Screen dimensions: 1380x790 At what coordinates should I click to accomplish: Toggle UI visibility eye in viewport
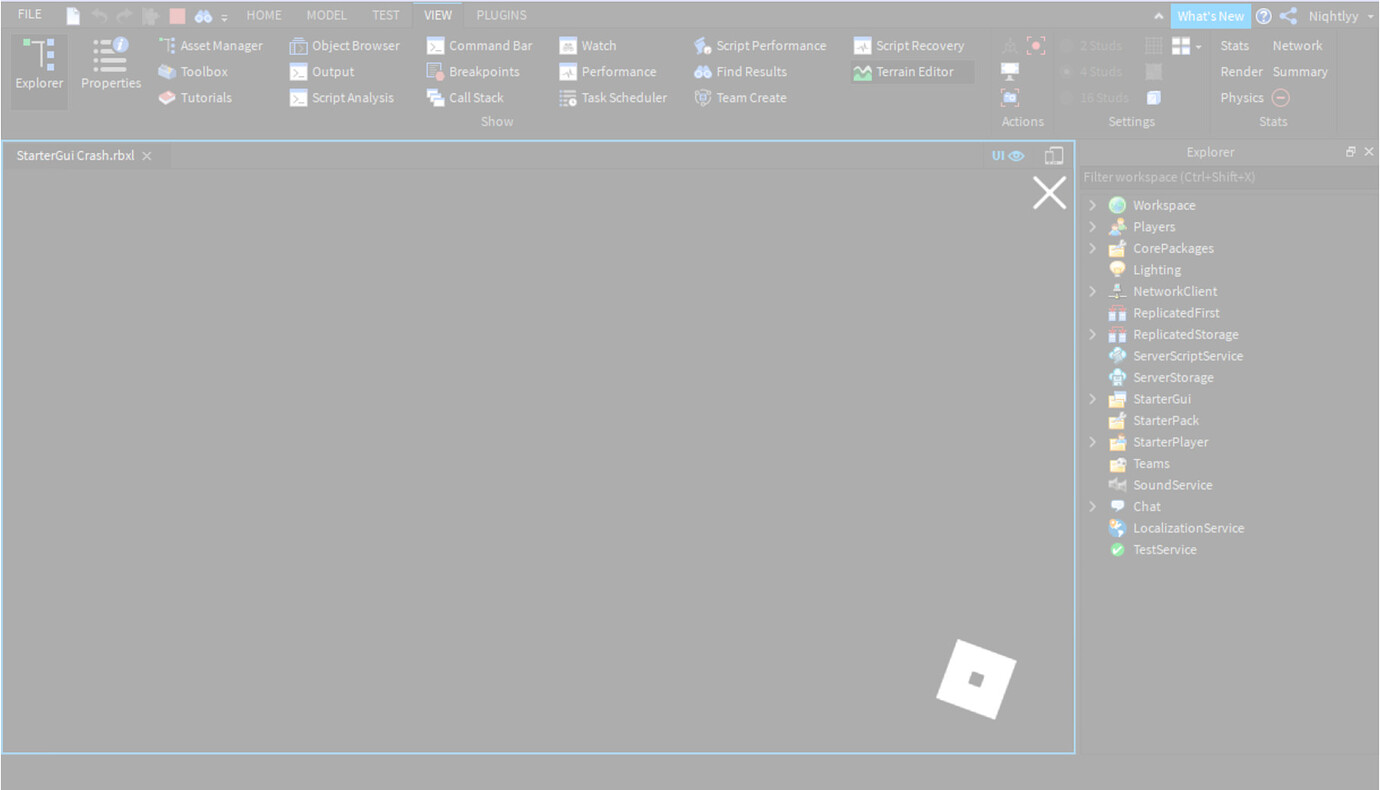pyautogui.click(x=1008, y=156)
